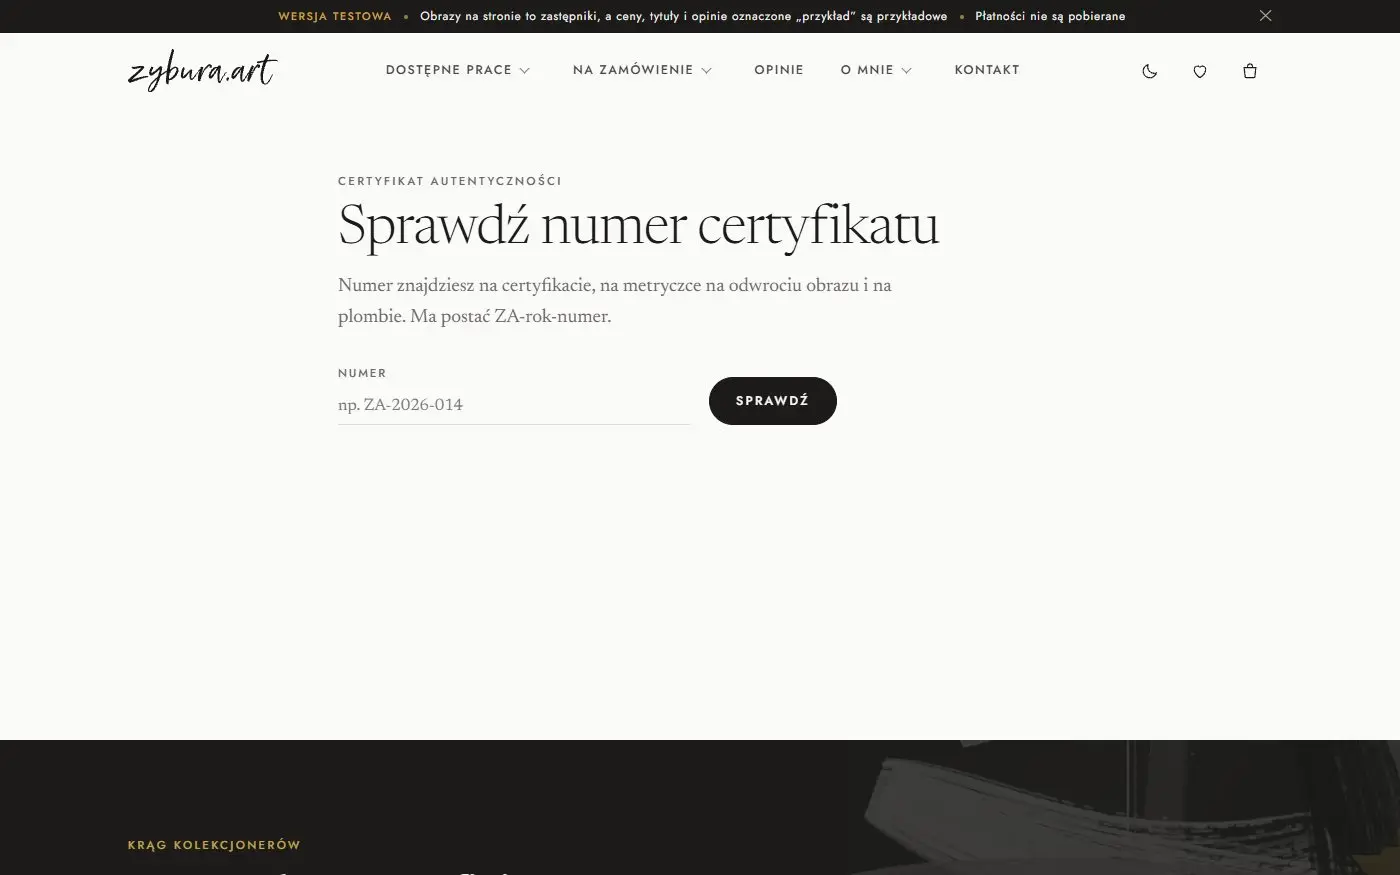This screenshot has width=1400, height=875.
Task: Dismiss the test version banner
Action: (1265, 16)
